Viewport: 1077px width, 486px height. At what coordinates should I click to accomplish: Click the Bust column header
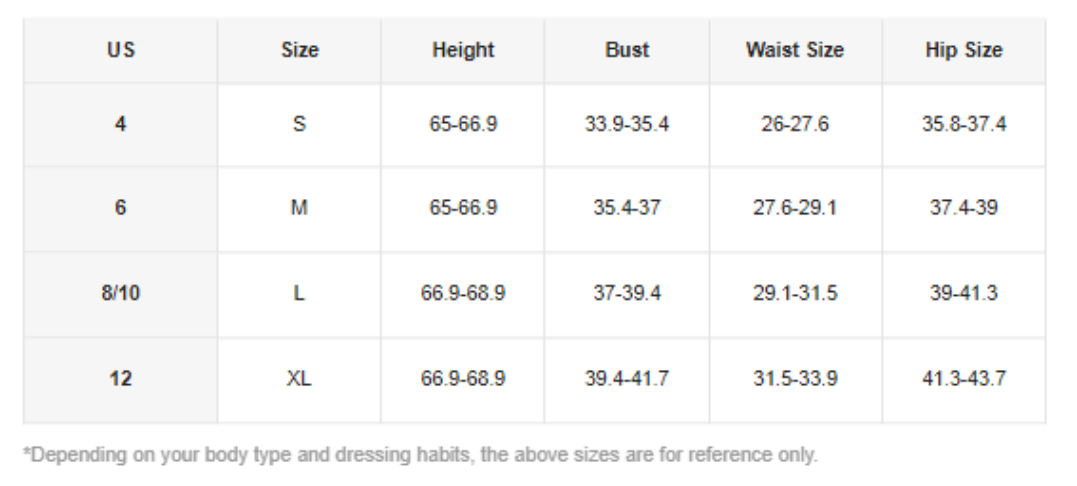coord(627,50)
